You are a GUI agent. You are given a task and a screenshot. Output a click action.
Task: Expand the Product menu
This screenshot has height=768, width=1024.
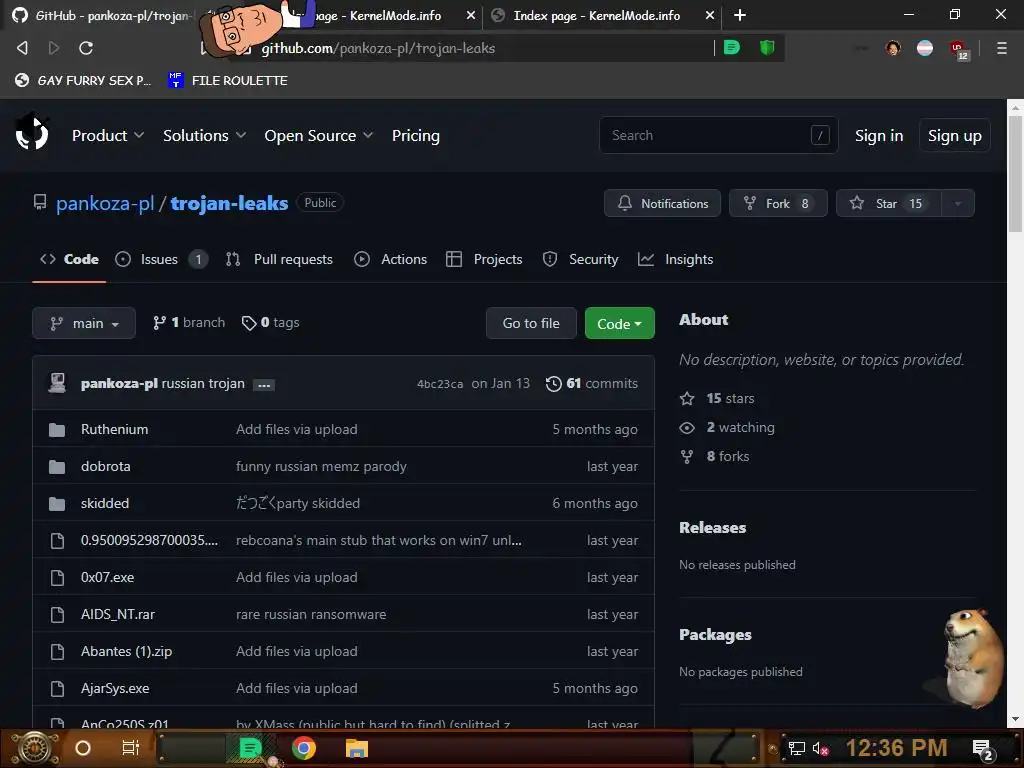[108, 136]
